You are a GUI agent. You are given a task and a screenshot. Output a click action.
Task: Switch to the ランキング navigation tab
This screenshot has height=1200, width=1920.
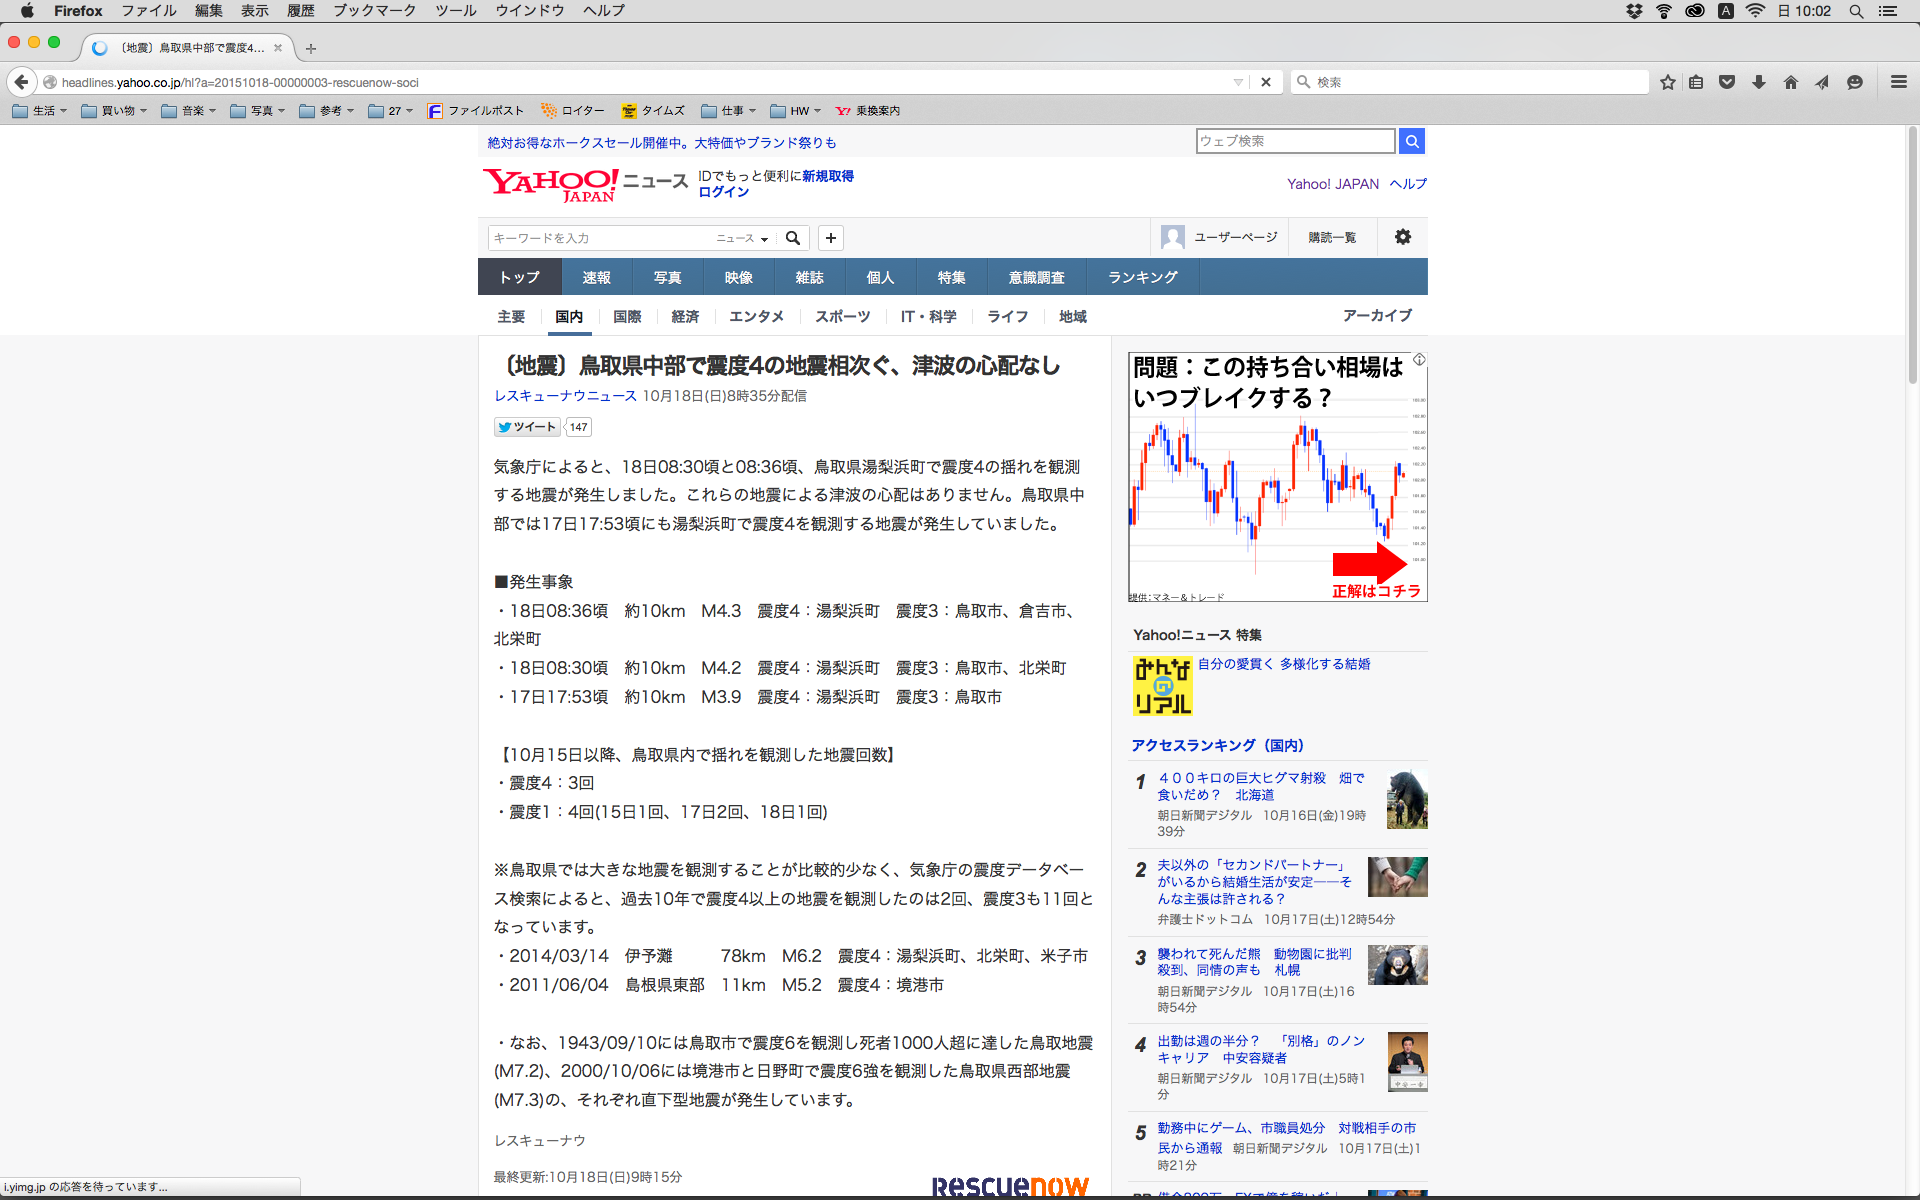pos(1142,277)
